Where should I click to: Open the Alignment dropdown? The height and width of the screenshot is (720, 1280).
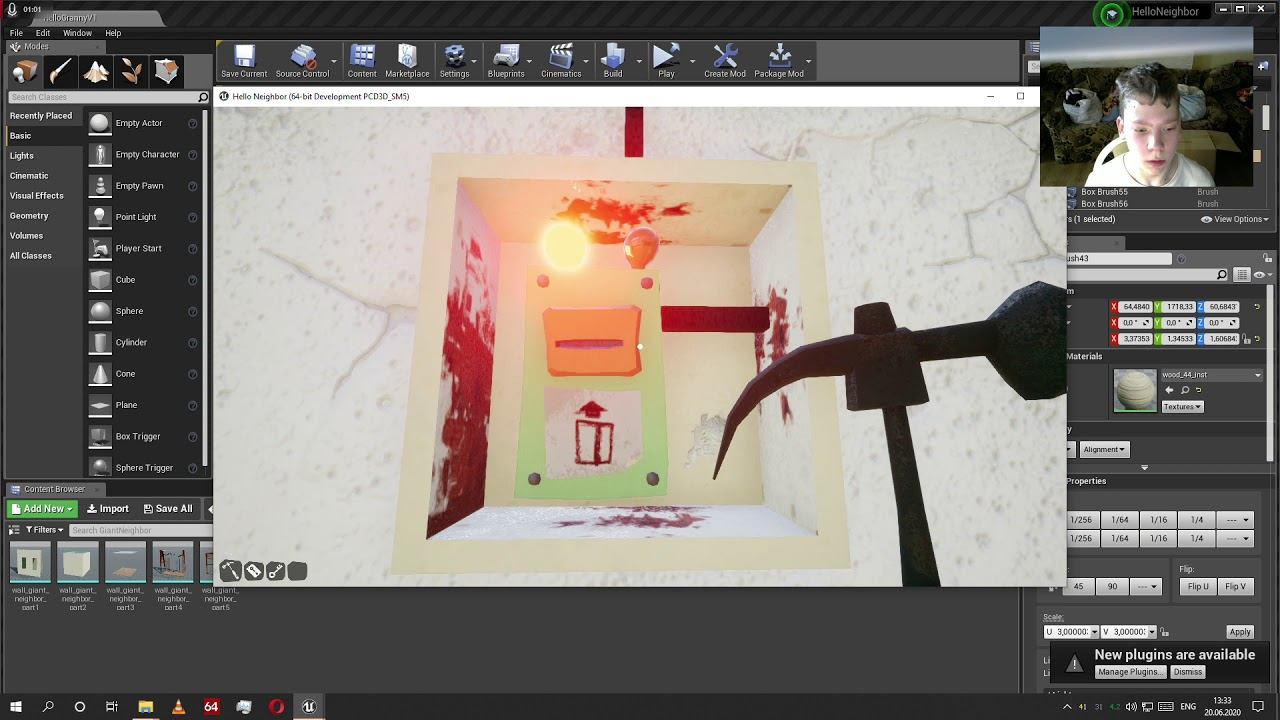click(1104, 449)
